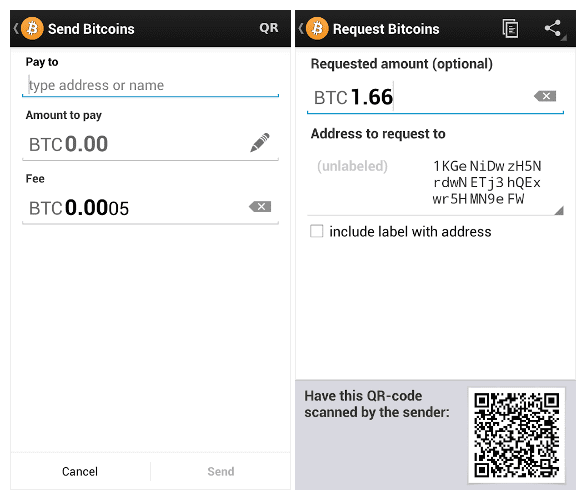Viewport: 585px width, 497px height.
Task: Cancel the Send Bitcoins form
Action: pyautogui.click(x=80, y=471)
